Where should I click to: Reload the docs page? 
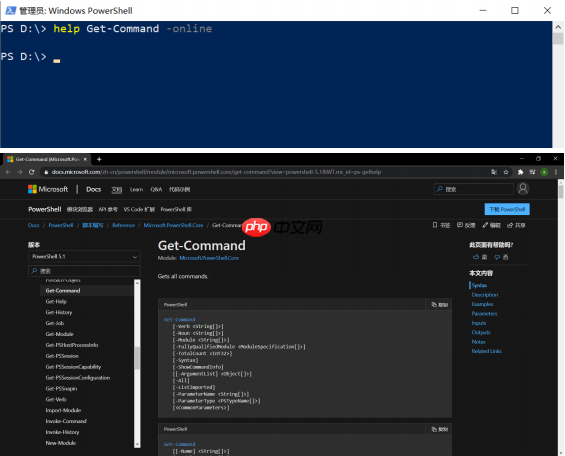(x=31, y=172)
